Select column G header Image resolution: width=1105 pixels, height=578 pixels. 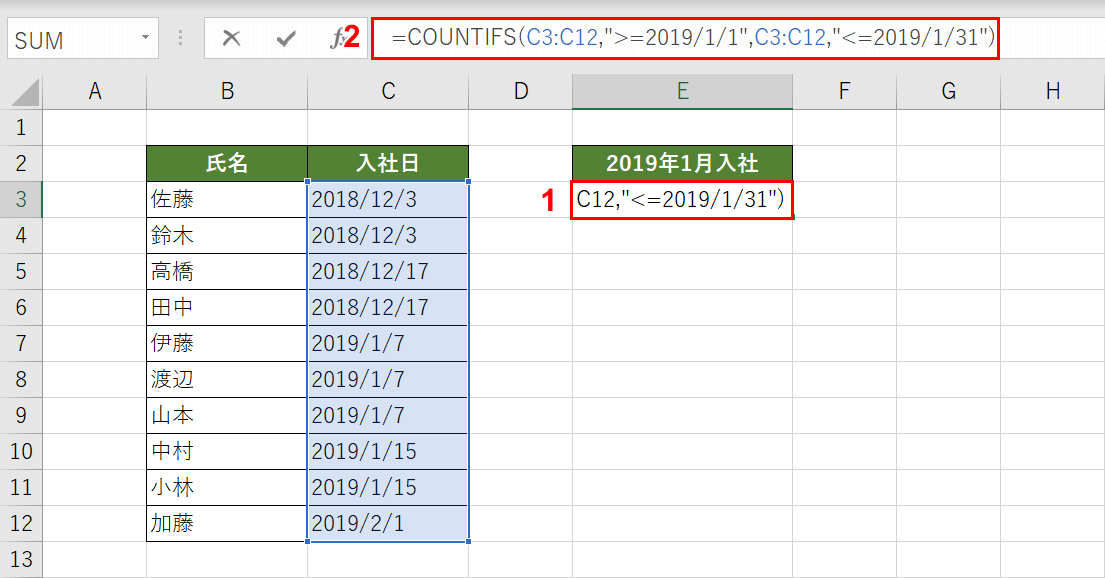click(x=949, y=92)
